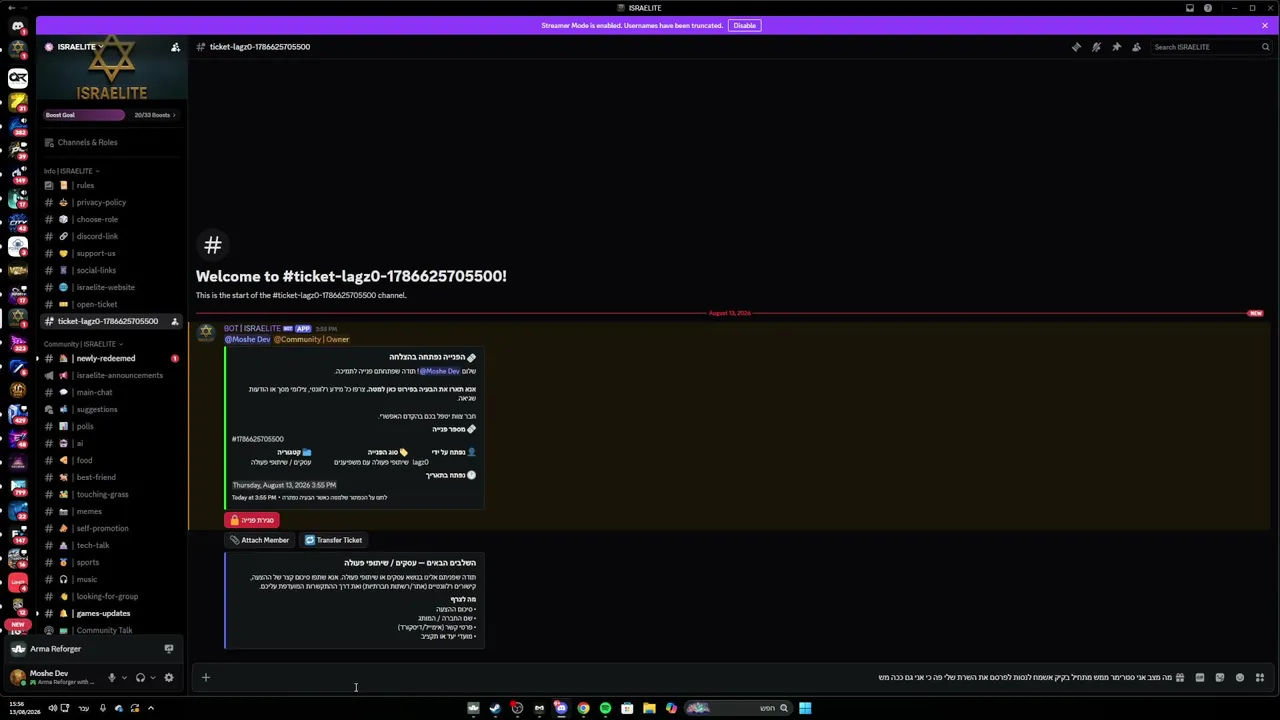Open headphone output options dropdown arrow

click(153, 678)
